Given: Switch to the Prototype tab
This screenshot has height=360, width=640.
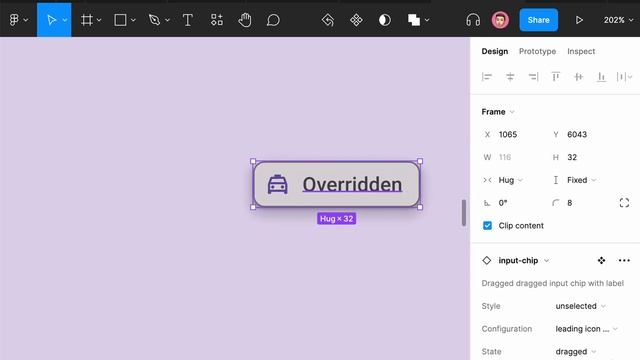Looking at the screenshot, I should [x=537, y=51].
